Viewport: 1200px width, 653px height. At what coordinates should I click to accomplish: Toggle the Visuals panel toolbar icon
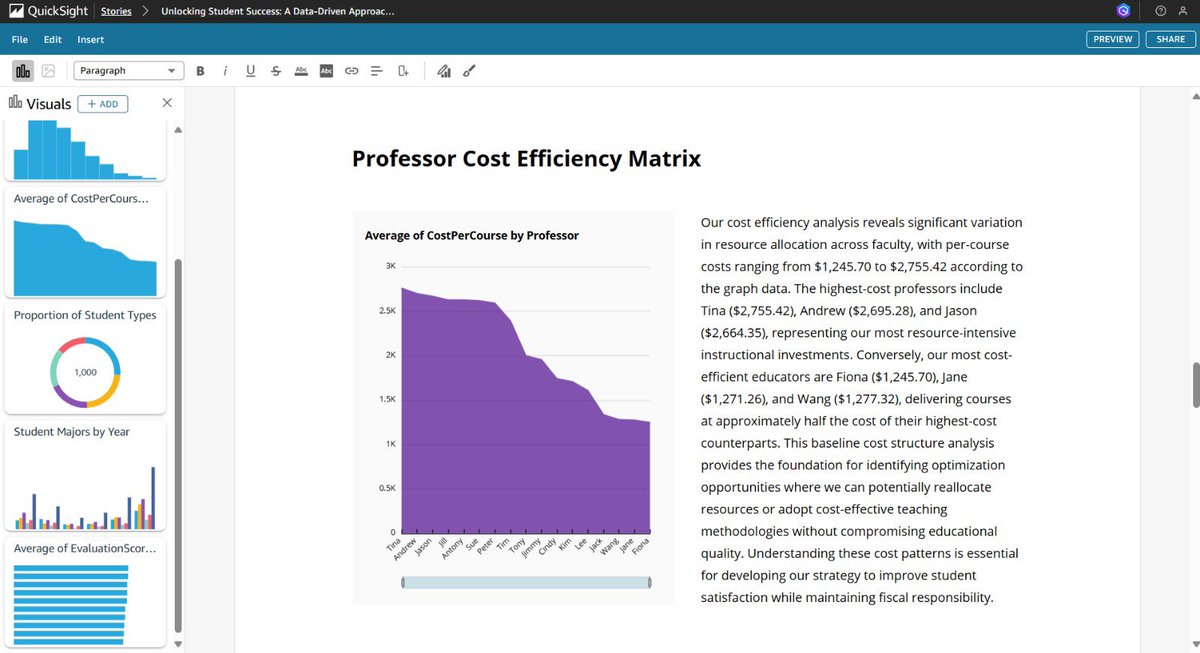click(22, 71)
